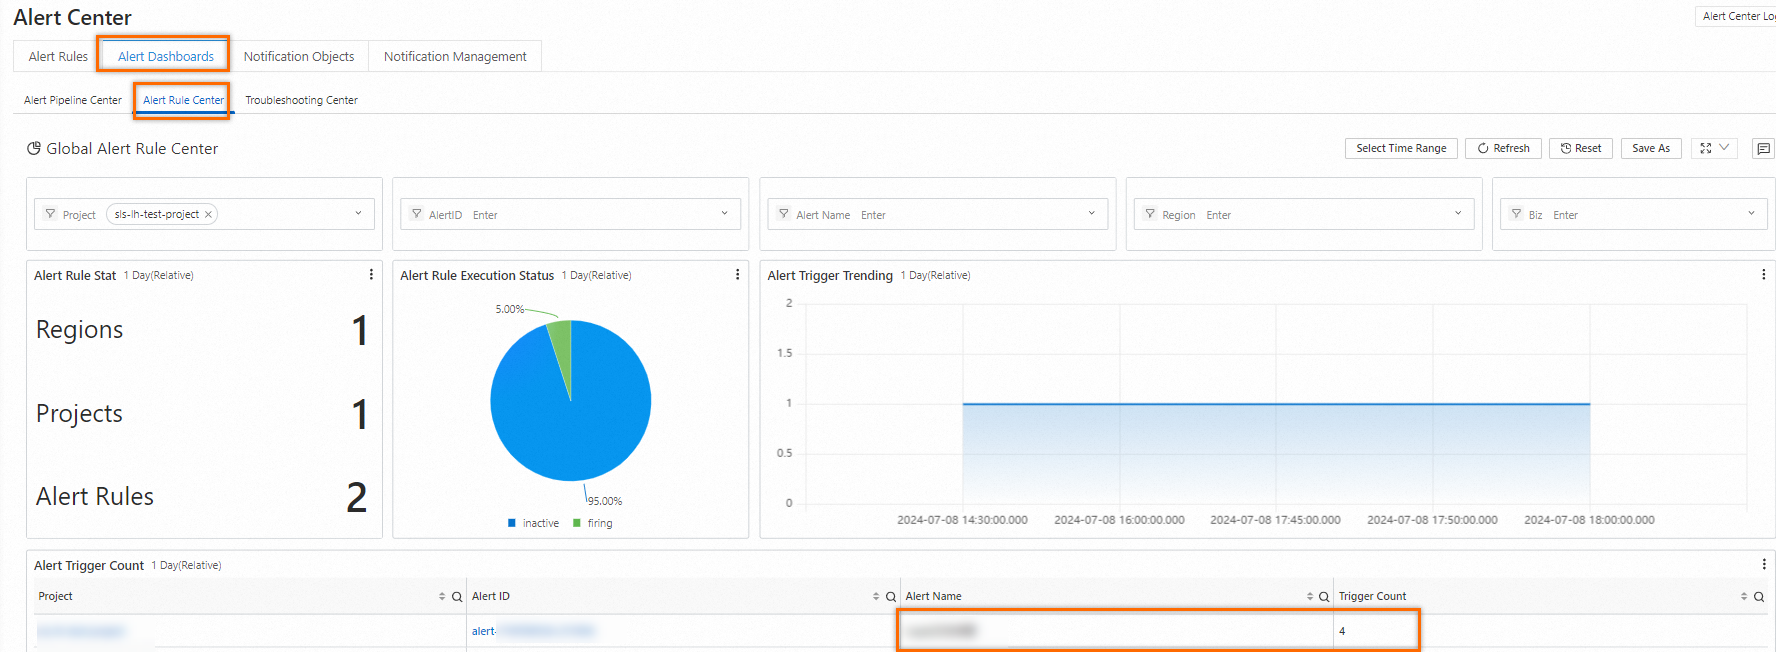Viewport: 1776px width, 652px height.
Task: Click the Projects stat label
Action: pos(79,414)
